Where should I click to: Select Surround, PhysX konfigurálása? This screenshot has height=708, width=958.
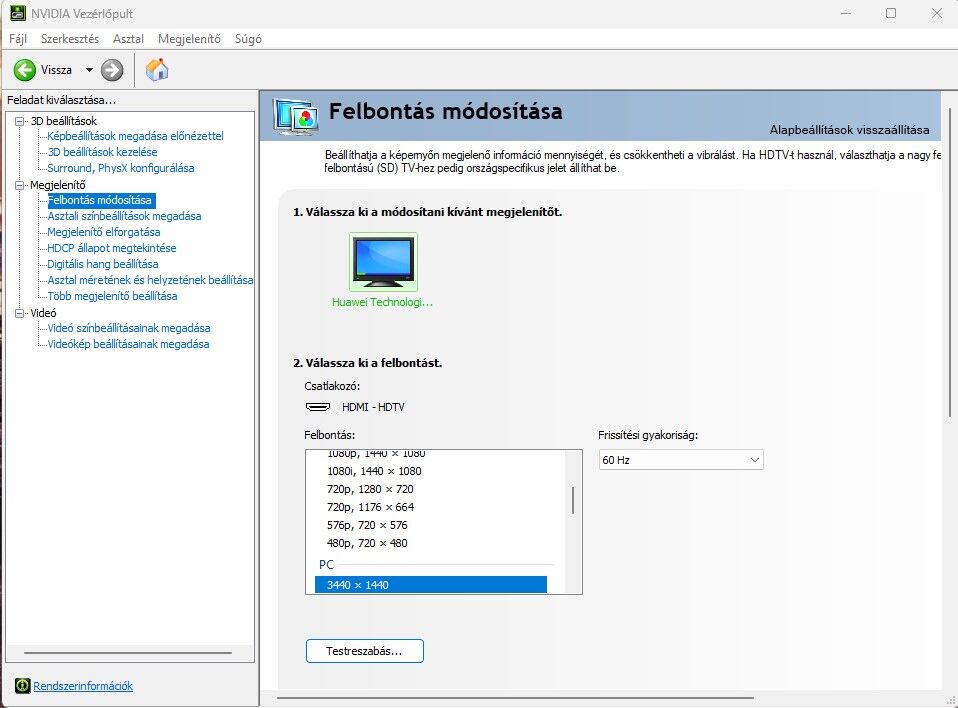[121, 168]
